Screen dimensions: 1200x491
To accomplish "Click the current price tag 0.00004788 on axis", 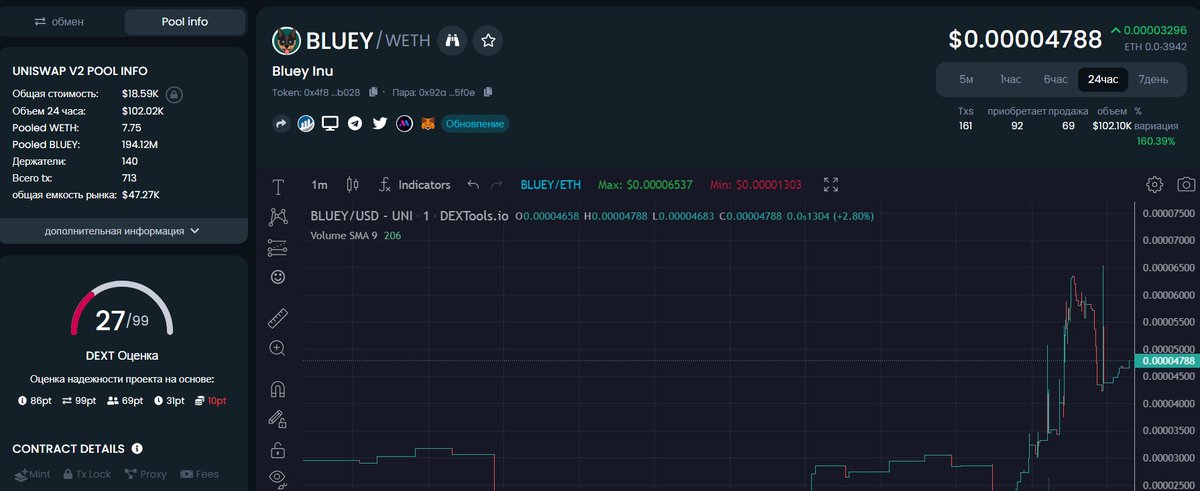I will 1169,361.
